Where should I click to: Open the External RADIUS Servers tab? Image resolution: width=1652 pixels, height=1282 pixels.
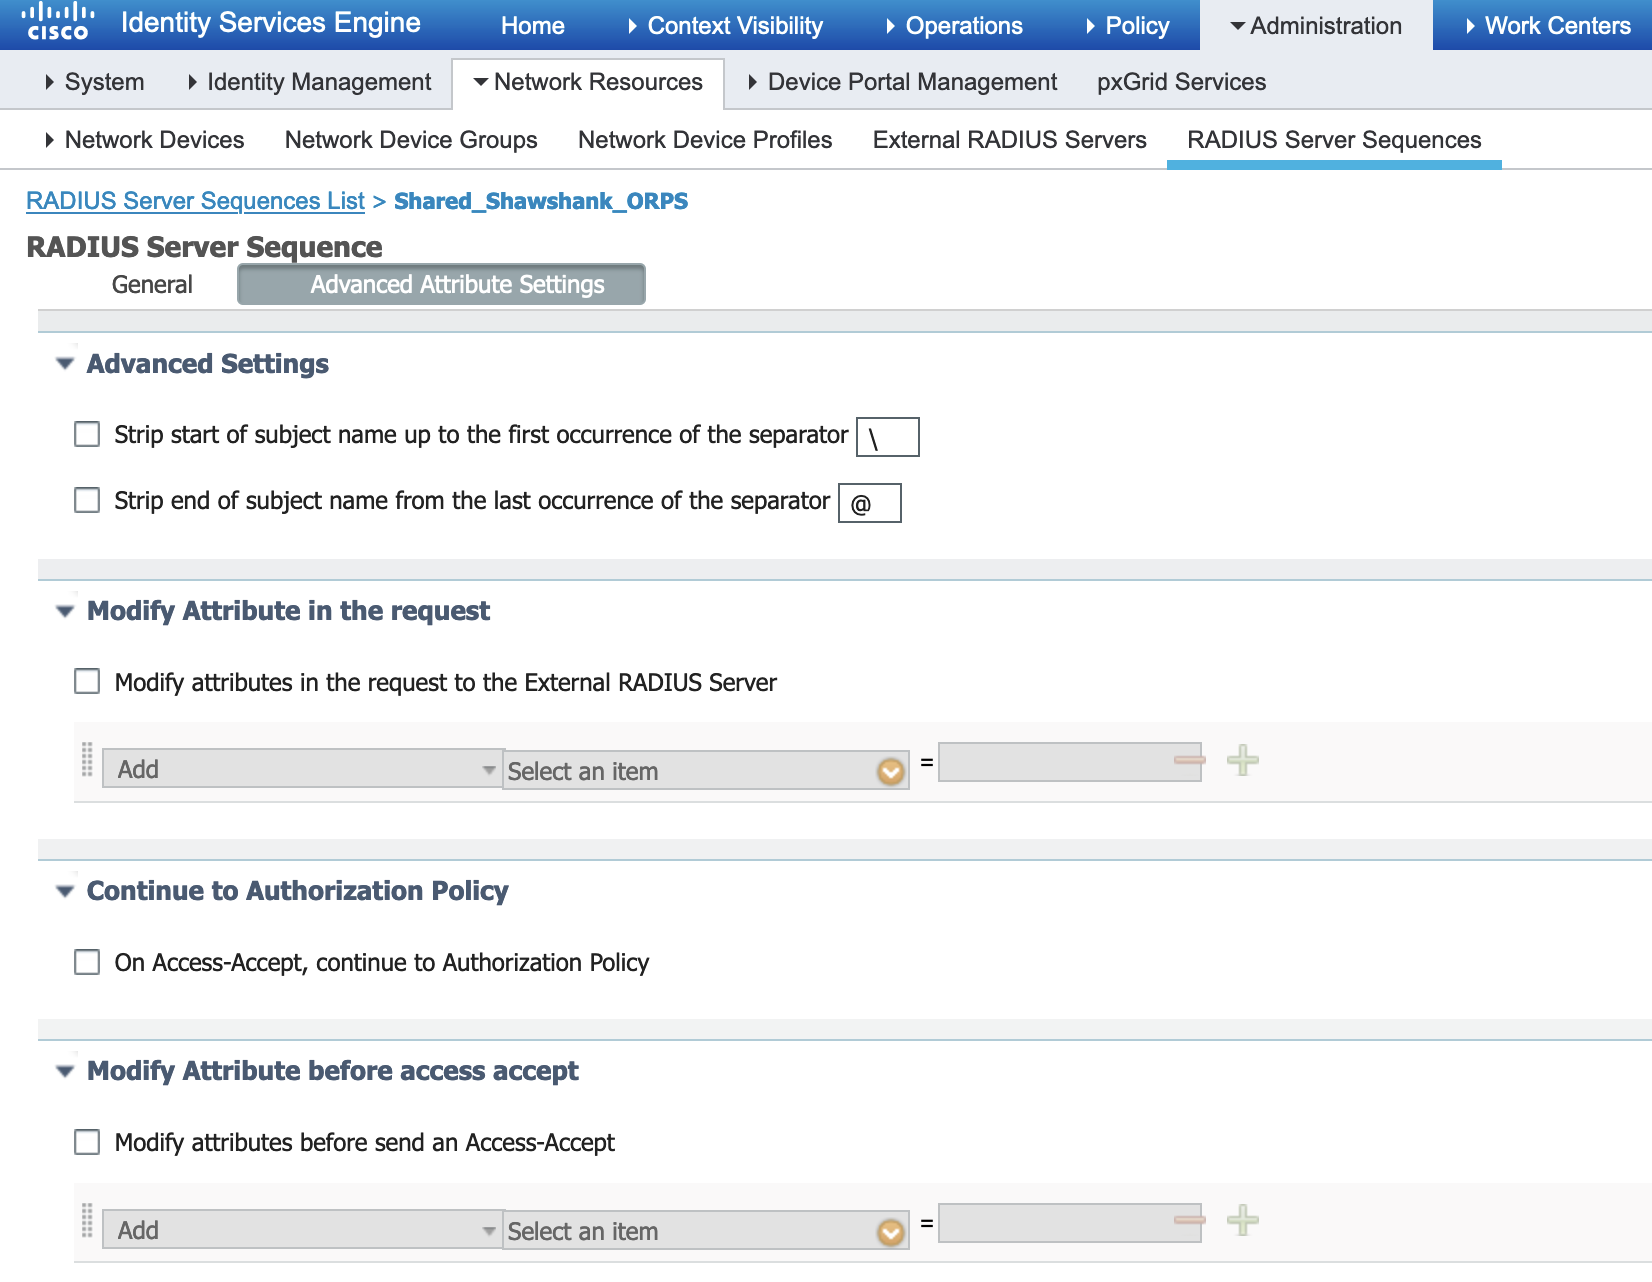pos(1009,140)
